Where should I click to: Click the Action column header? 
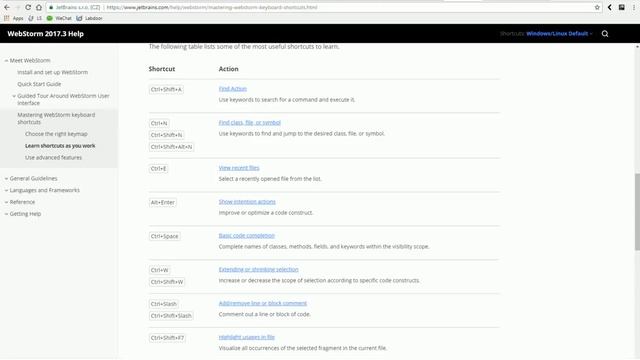[x=229, y=69]
